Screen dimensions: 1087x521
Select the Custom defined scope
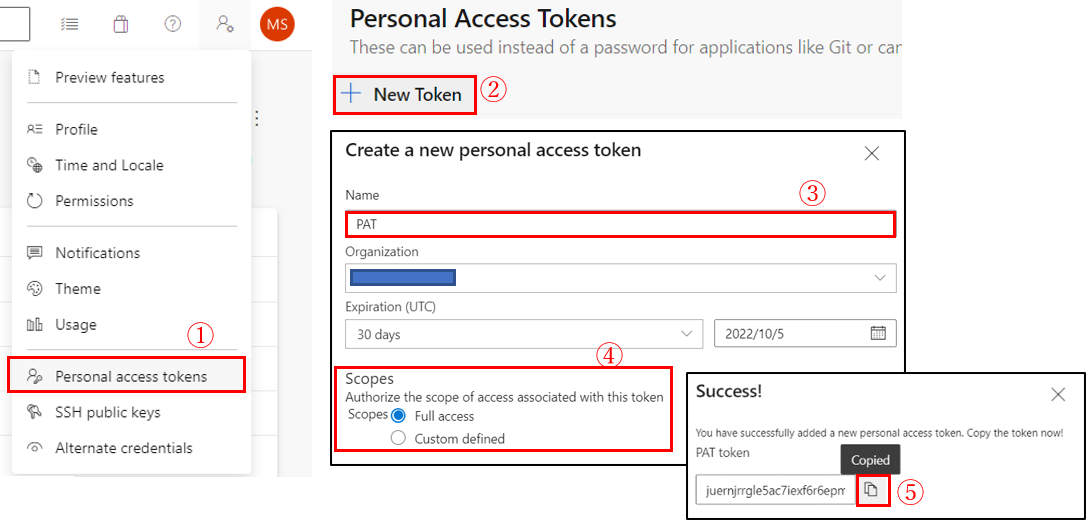[398, 439]
